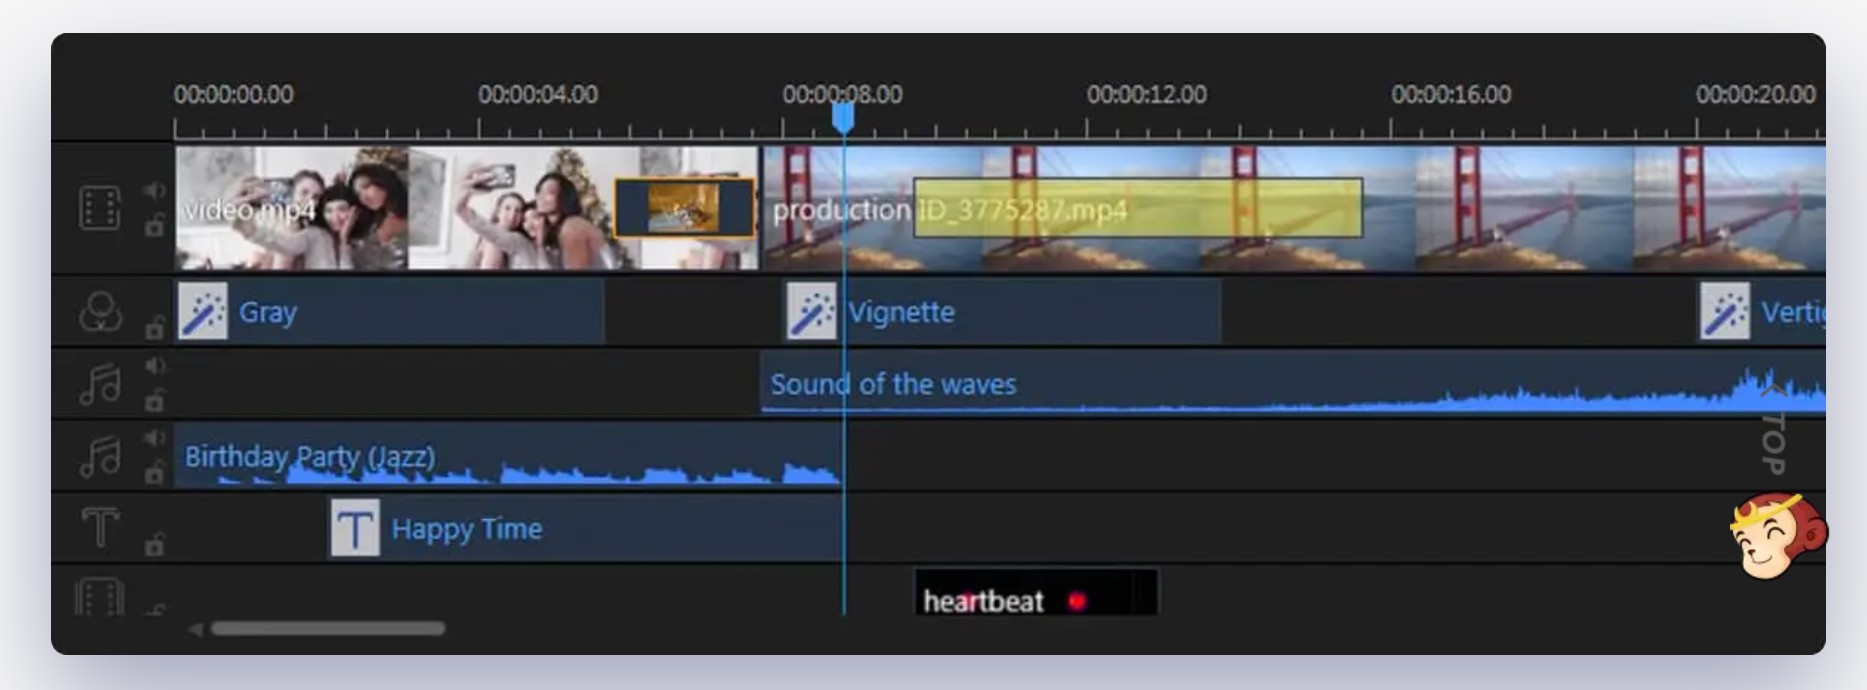Image resolution: width=1867 pixels, height=690 pixels.
Task: Click the text track T icon in the track header
Action: click(100, 527)
